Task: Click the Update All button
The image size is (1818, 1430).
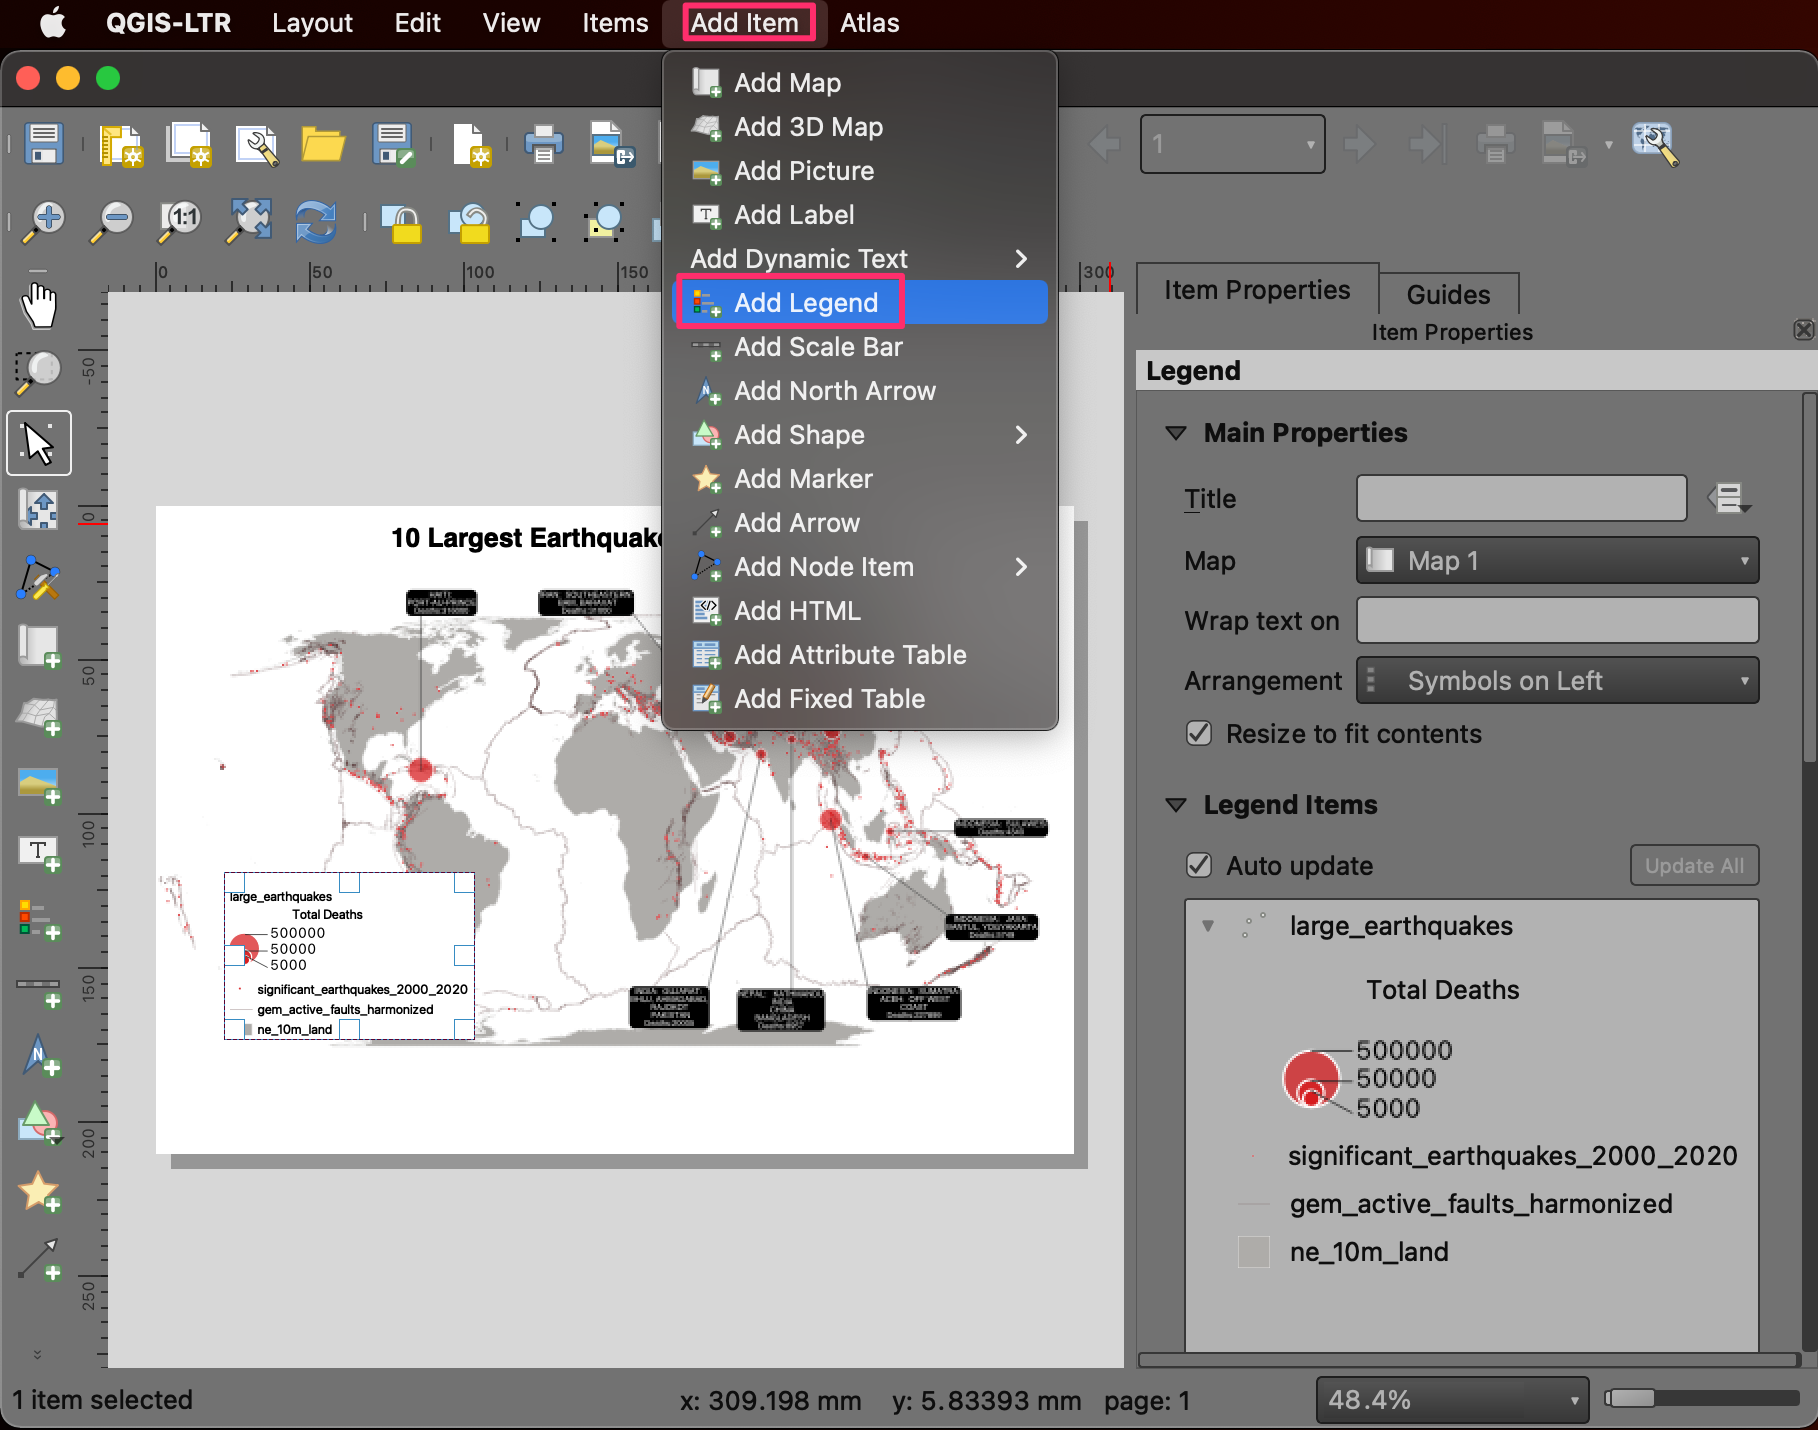Action: [1694, 865]
